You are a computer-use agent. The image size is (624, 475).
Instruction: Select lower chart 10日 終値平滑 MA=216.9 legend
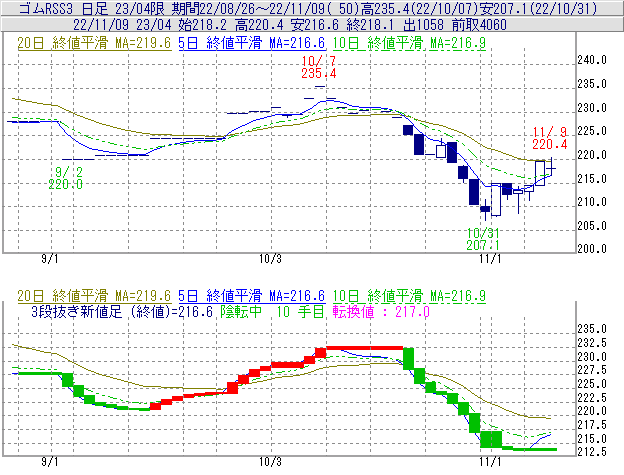(409, 296)
